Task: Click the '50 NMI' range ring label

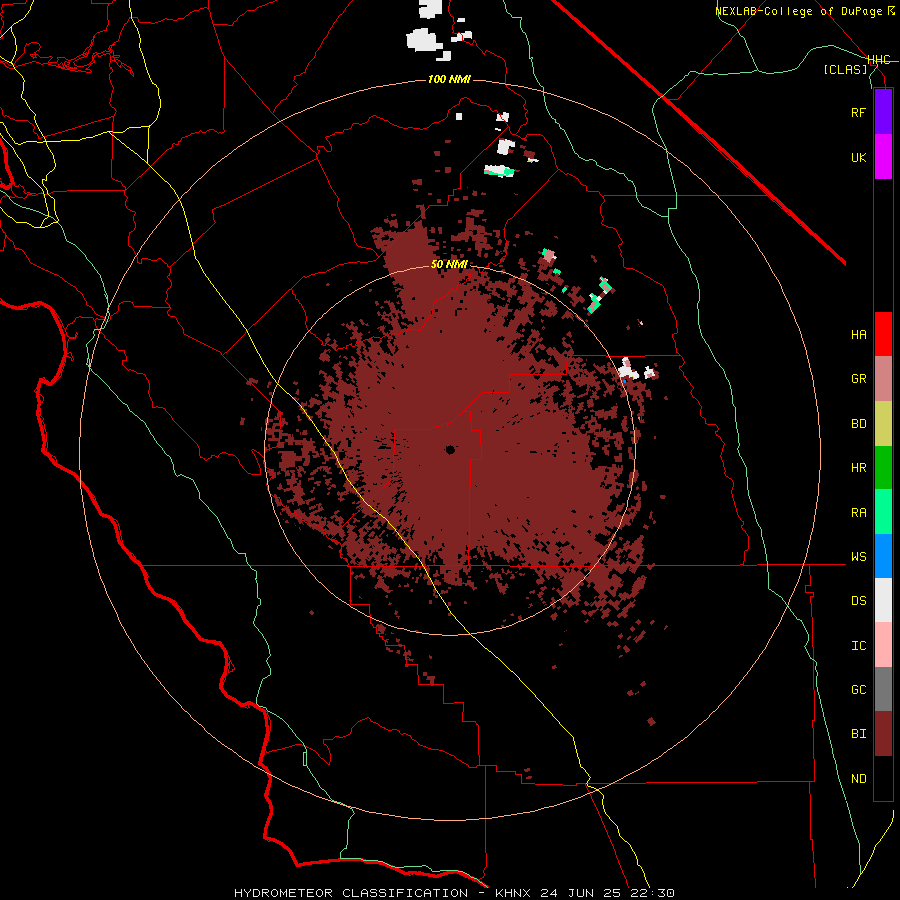Action: point(449,264)
